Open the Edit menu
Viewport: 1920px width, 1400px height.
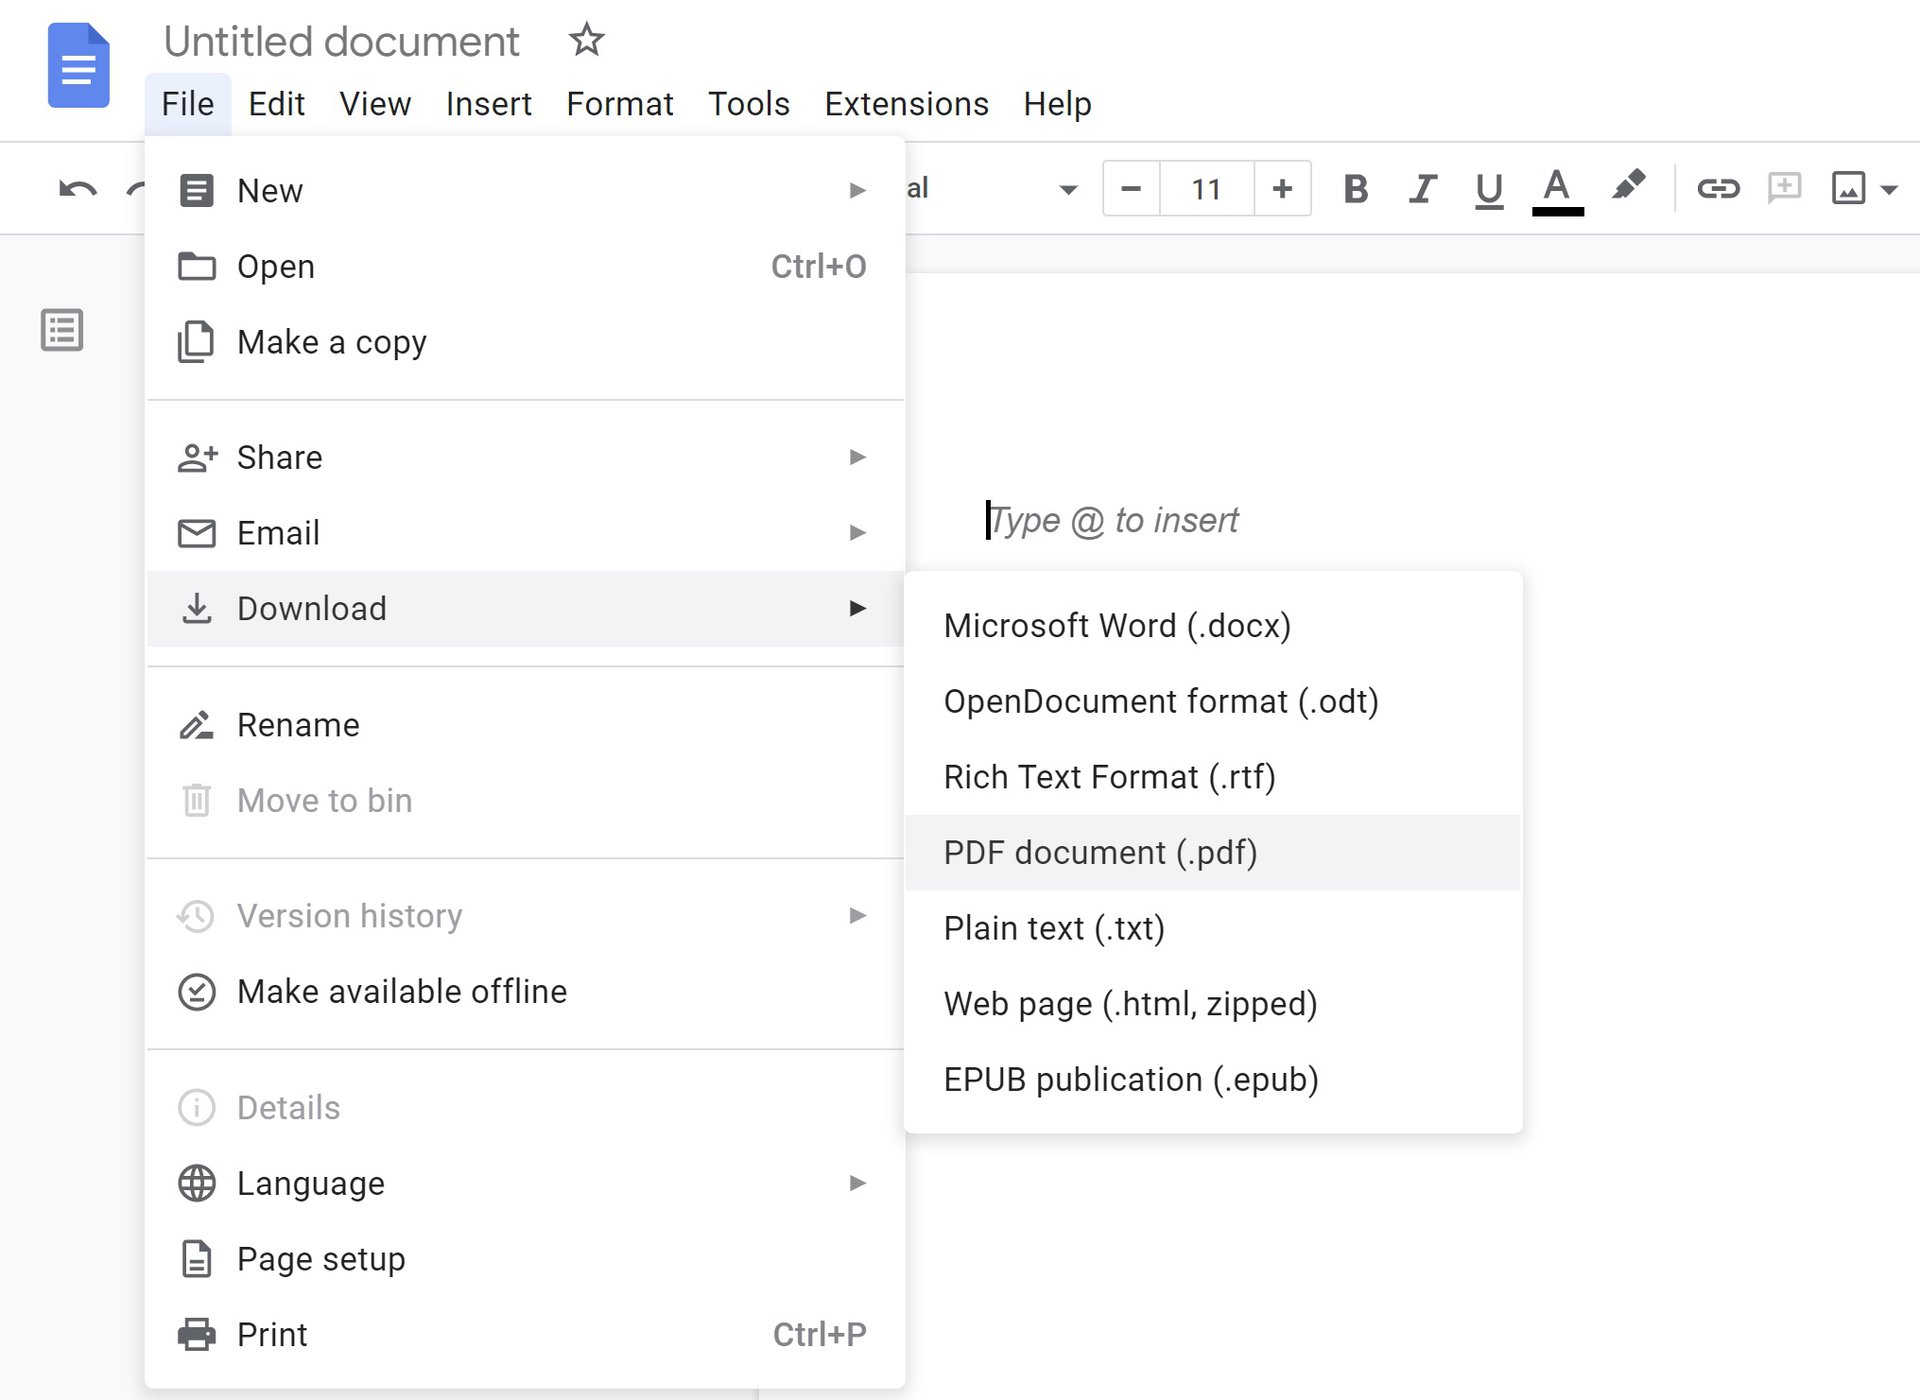(x=276, y=104)
